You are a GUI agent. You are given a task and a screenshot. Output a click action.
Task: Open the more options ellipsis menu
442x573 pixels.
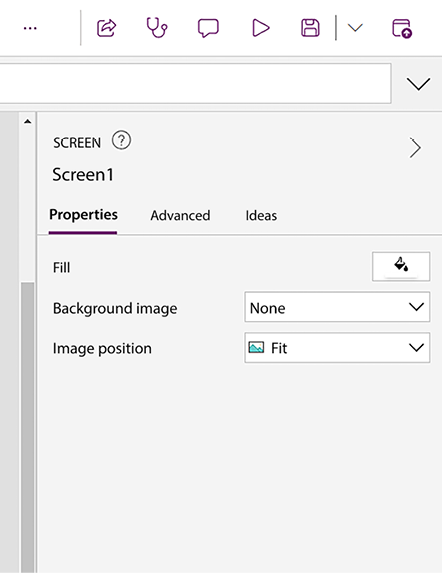tap(30, 28)
